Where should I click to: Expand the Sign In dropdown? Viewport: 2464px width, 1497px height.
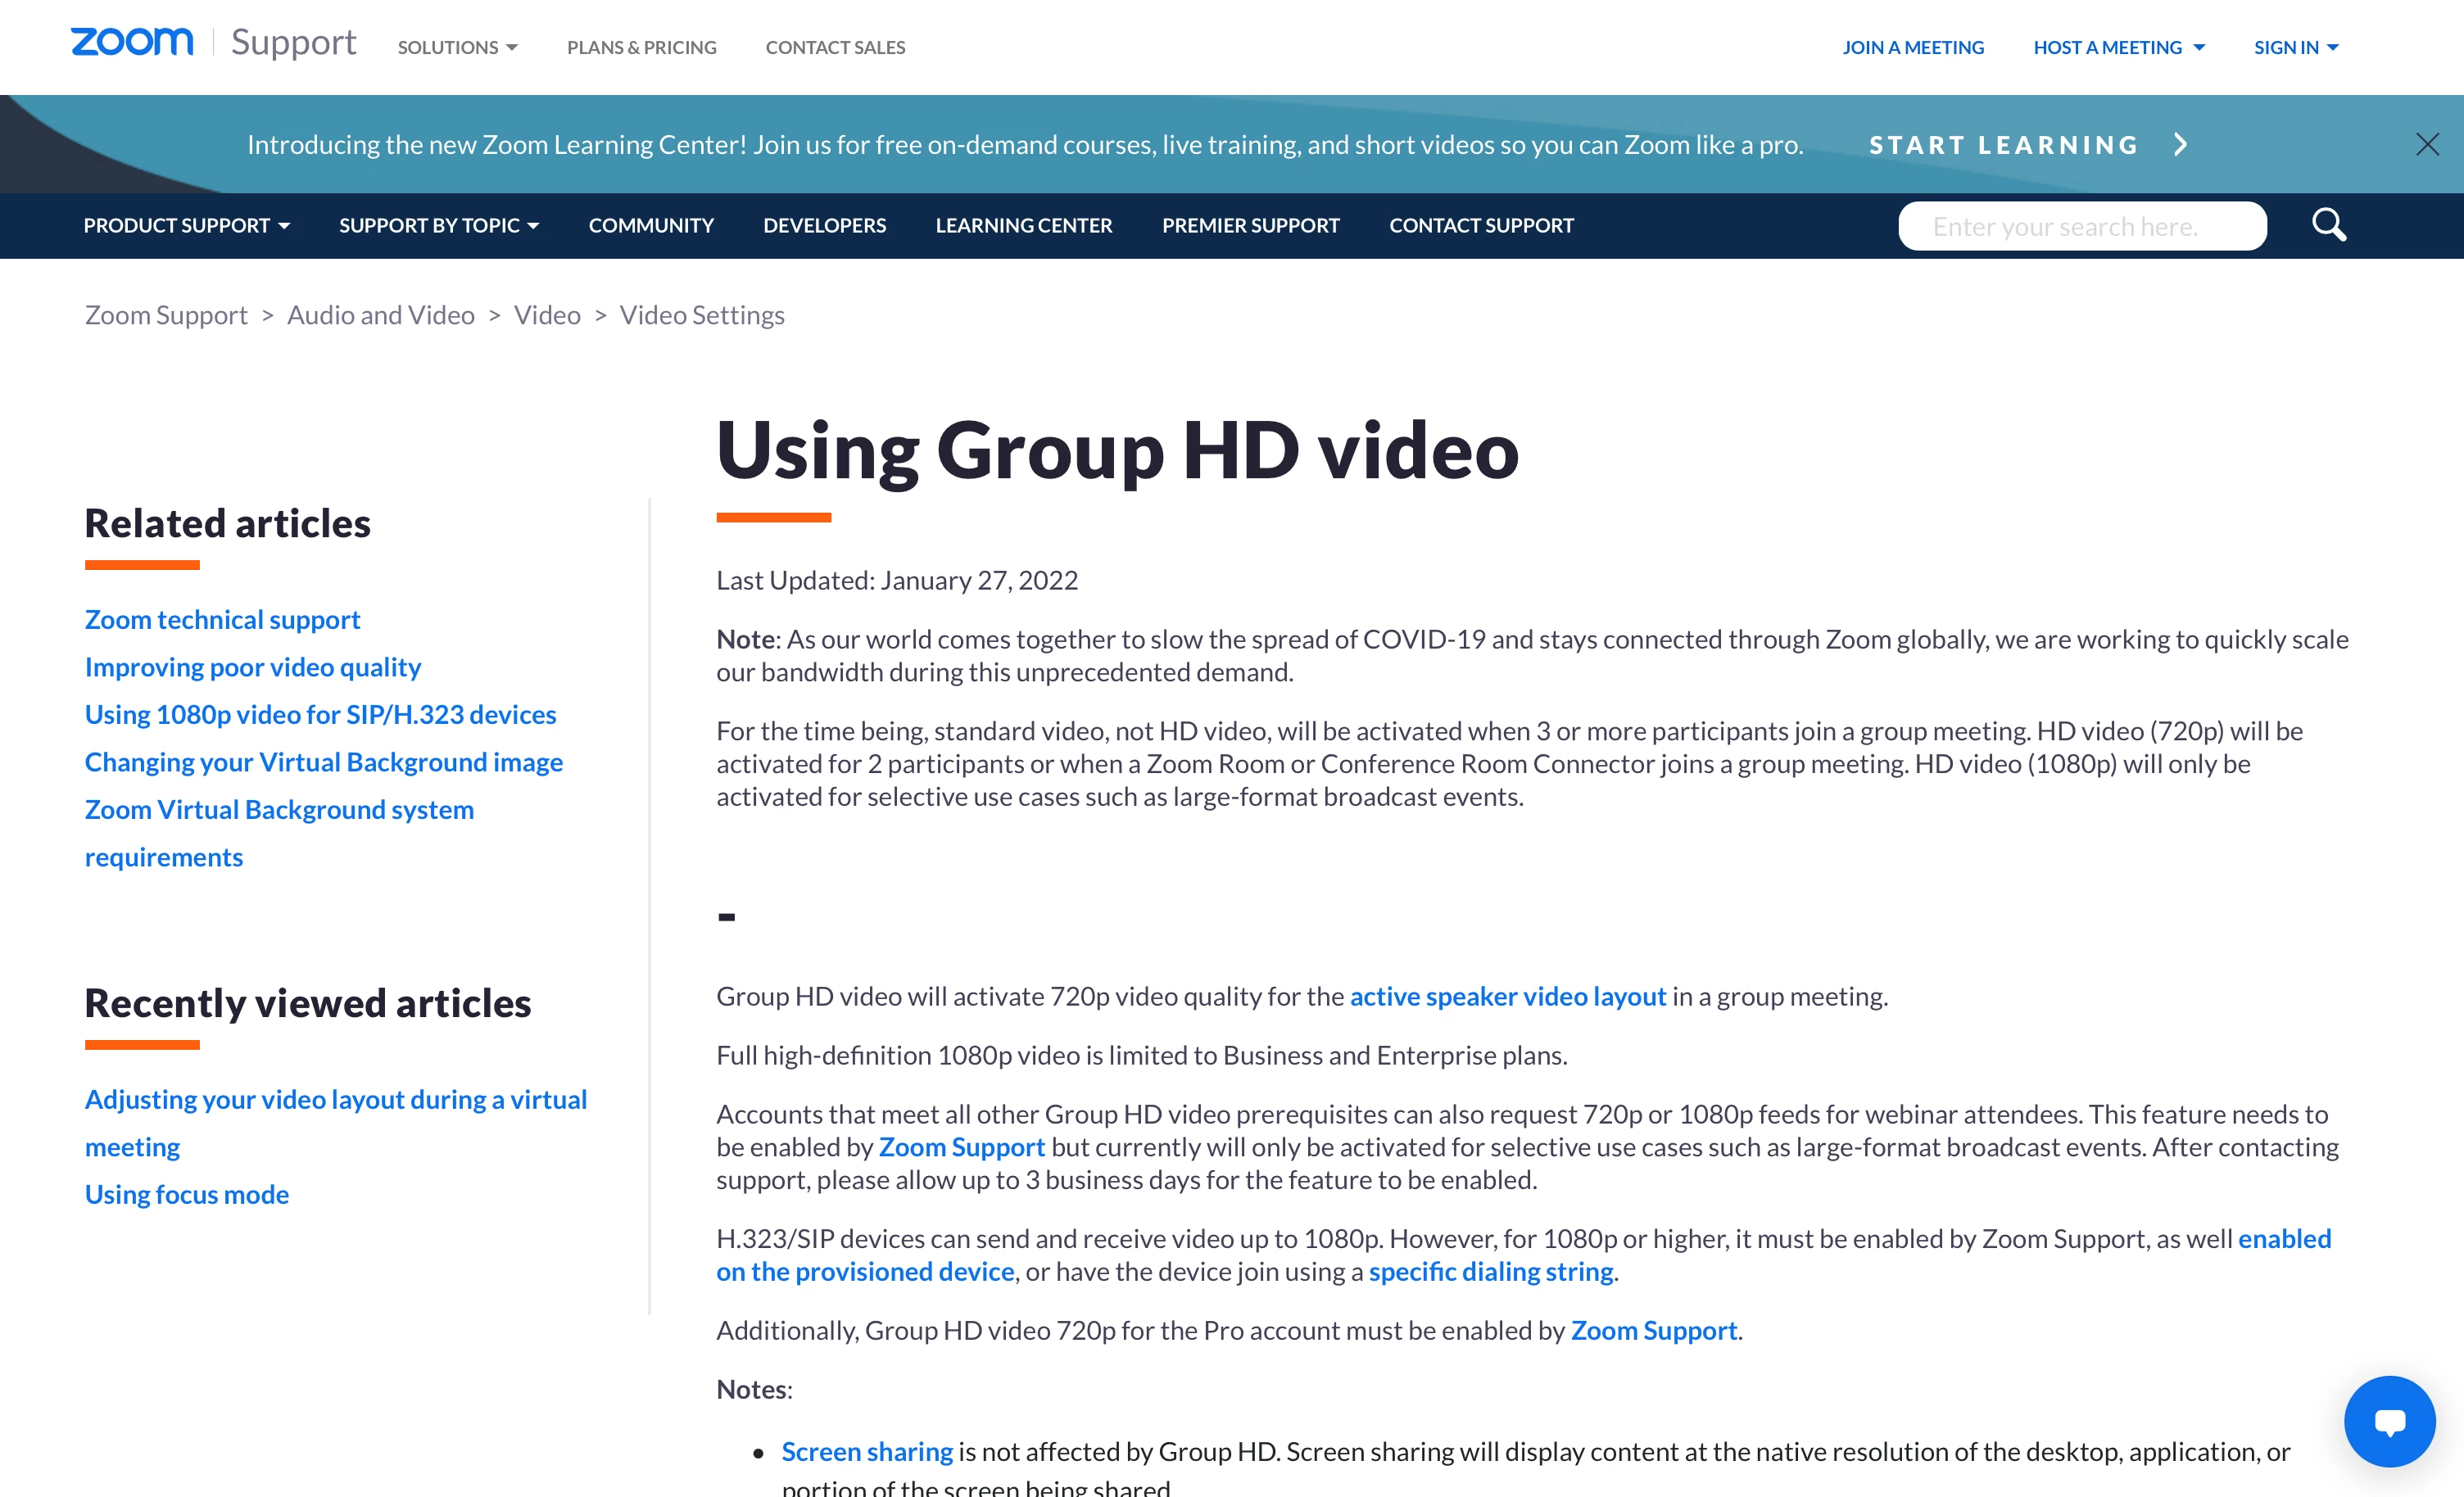pyautogui.click(x=2295, y=47)
